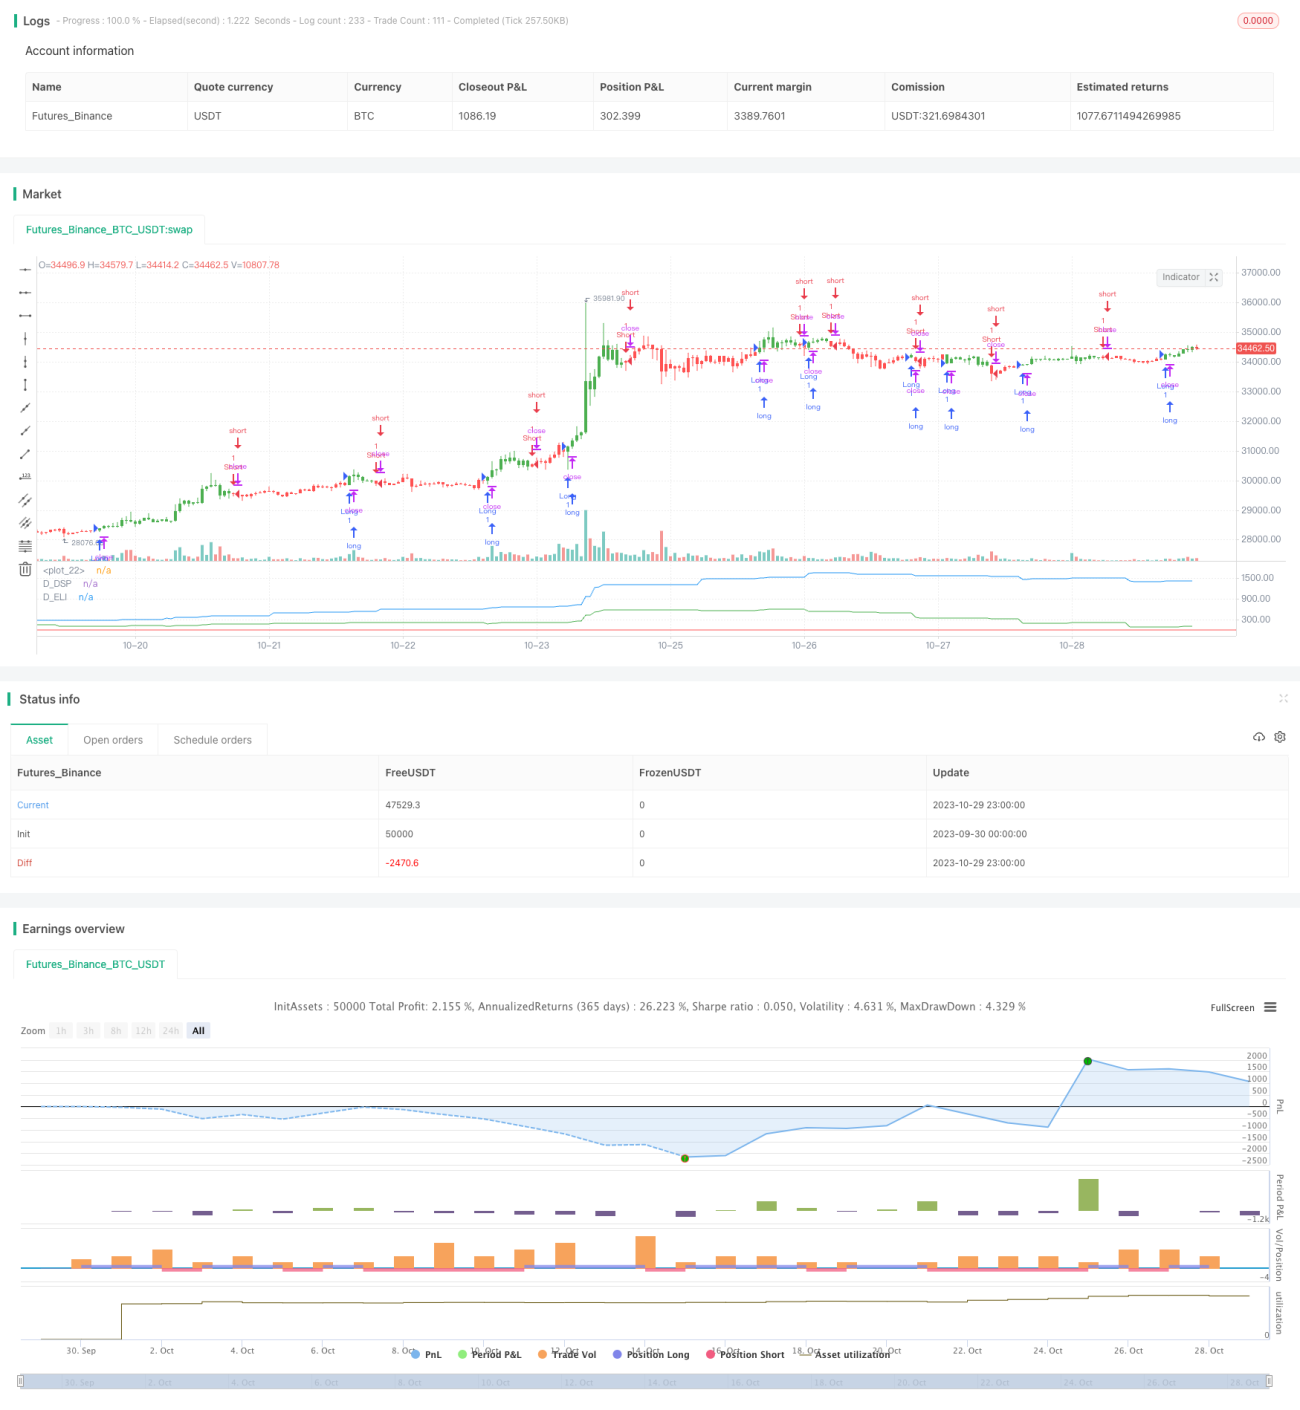Viewport: 1300px width, 1410px height.
Task: Toggle the Asset utilization legend series
Action: tap(845, 1354)
